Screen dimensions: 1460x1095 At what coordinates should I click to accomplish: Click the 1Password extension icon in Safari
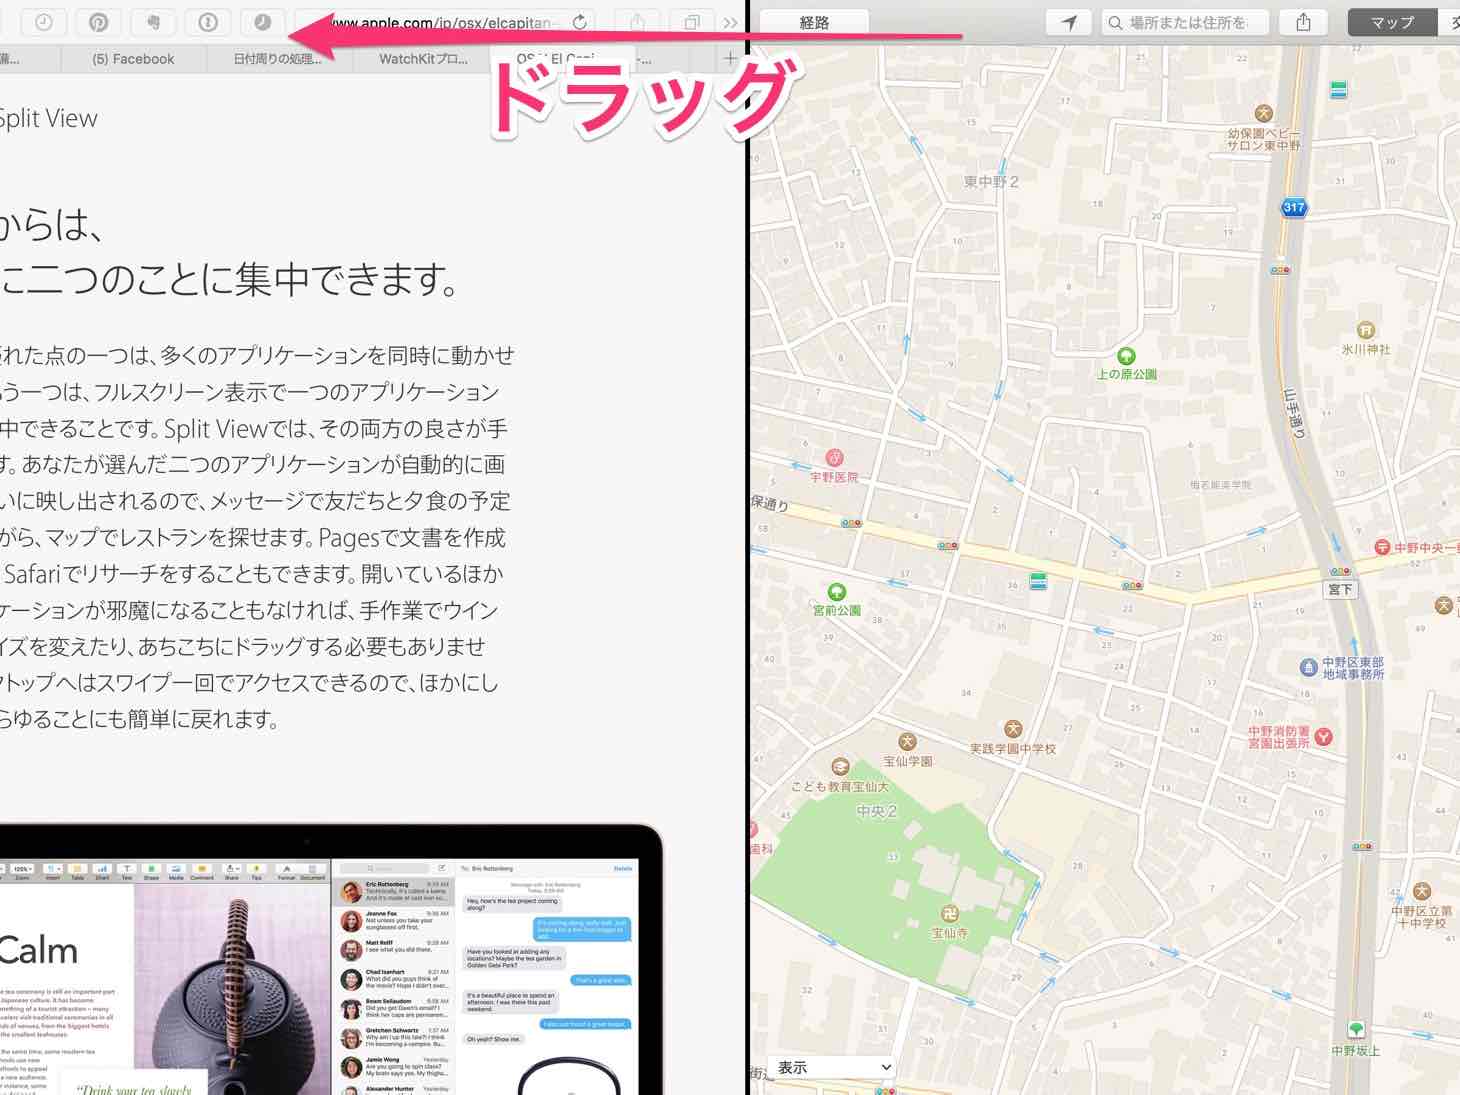(x=208, y=22)
